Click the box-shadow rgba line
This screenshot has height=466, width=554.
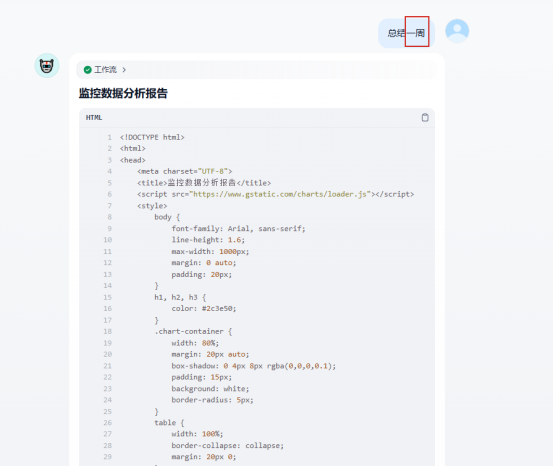tap(254, 366)
